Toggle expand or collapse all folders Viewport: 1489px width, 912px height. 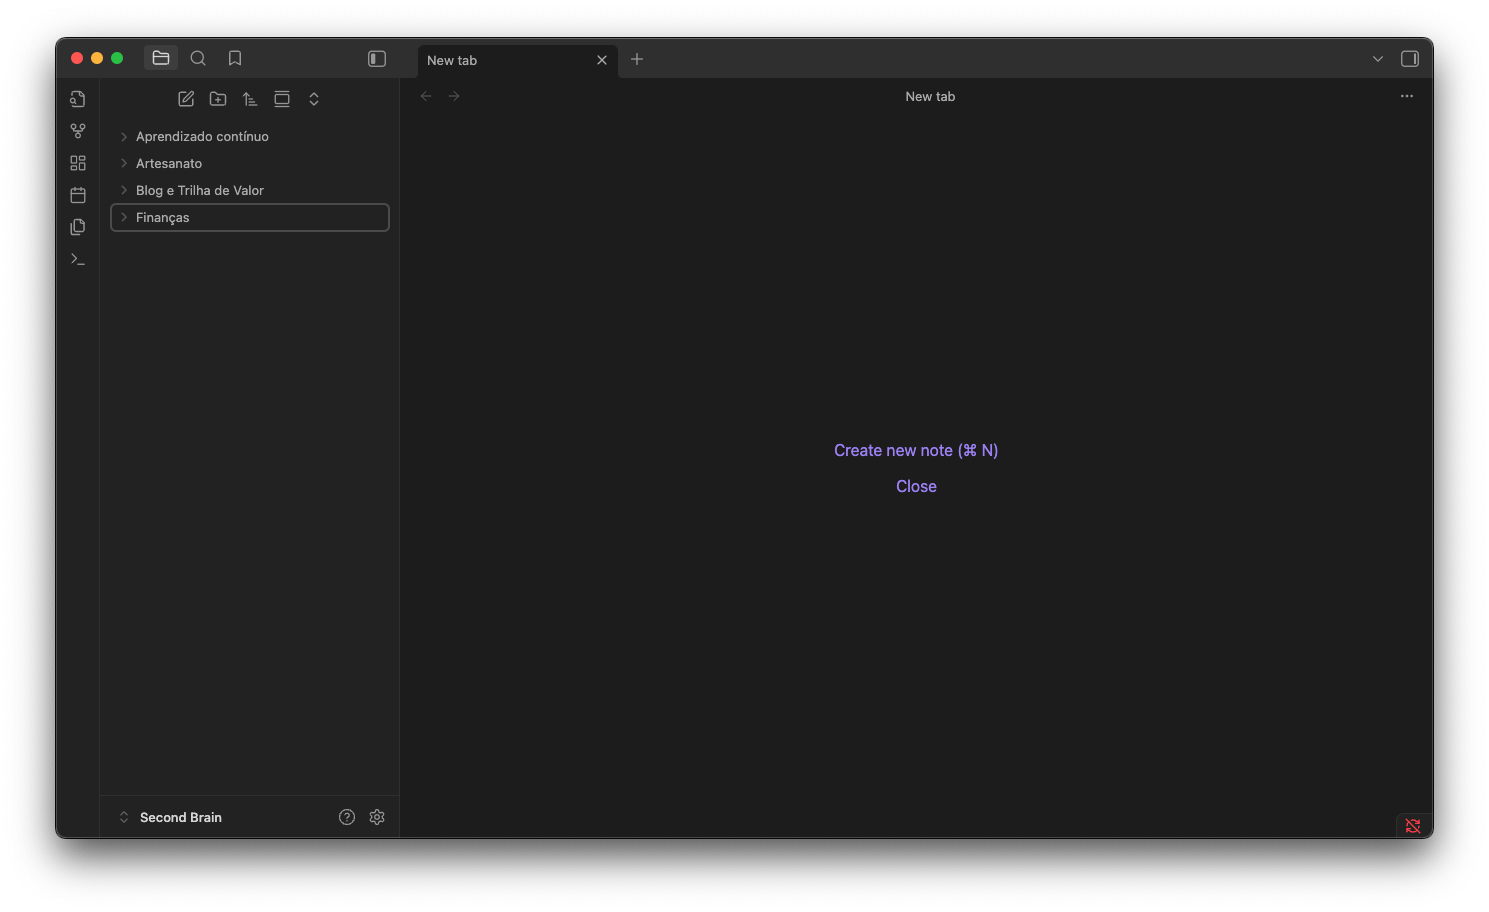tap(314, 99)
